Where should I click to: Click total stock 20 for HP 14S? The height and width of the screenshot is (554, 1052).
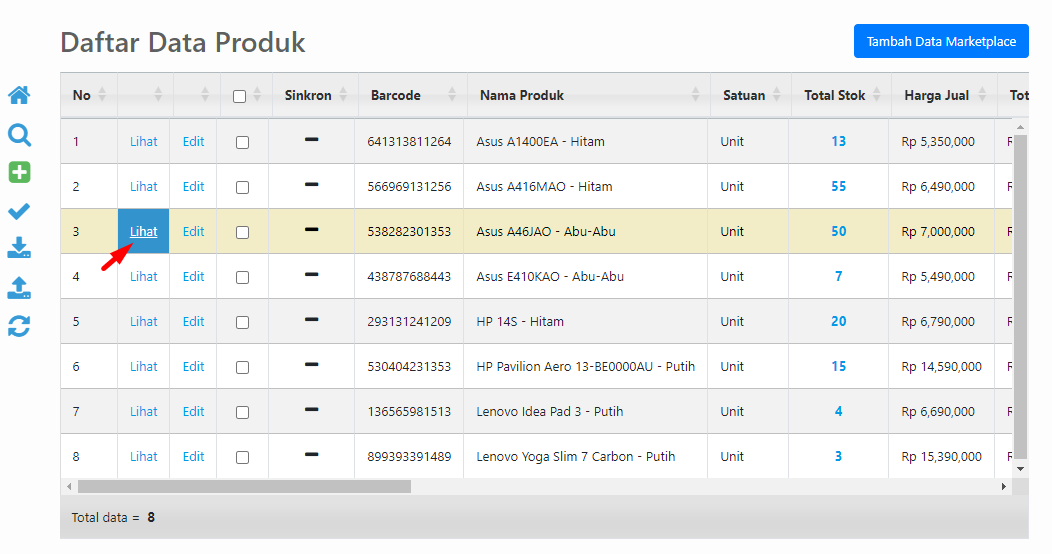tap(839, 321)
